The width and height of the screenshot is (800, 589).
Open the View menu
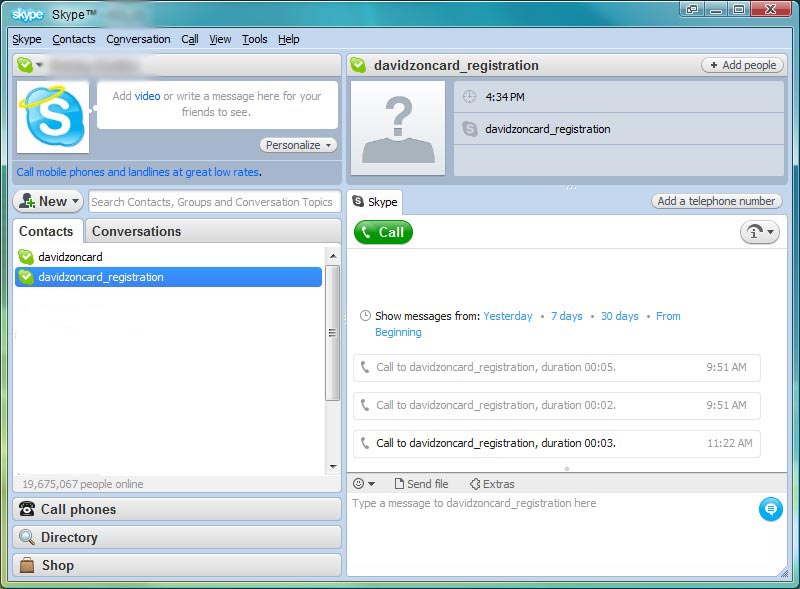tap(220, 39)
